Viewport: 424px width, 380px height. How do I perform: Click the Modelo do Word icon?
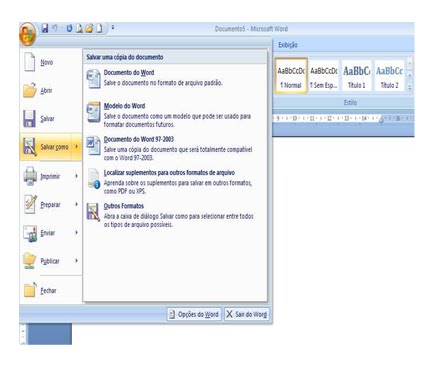[93, 112]
